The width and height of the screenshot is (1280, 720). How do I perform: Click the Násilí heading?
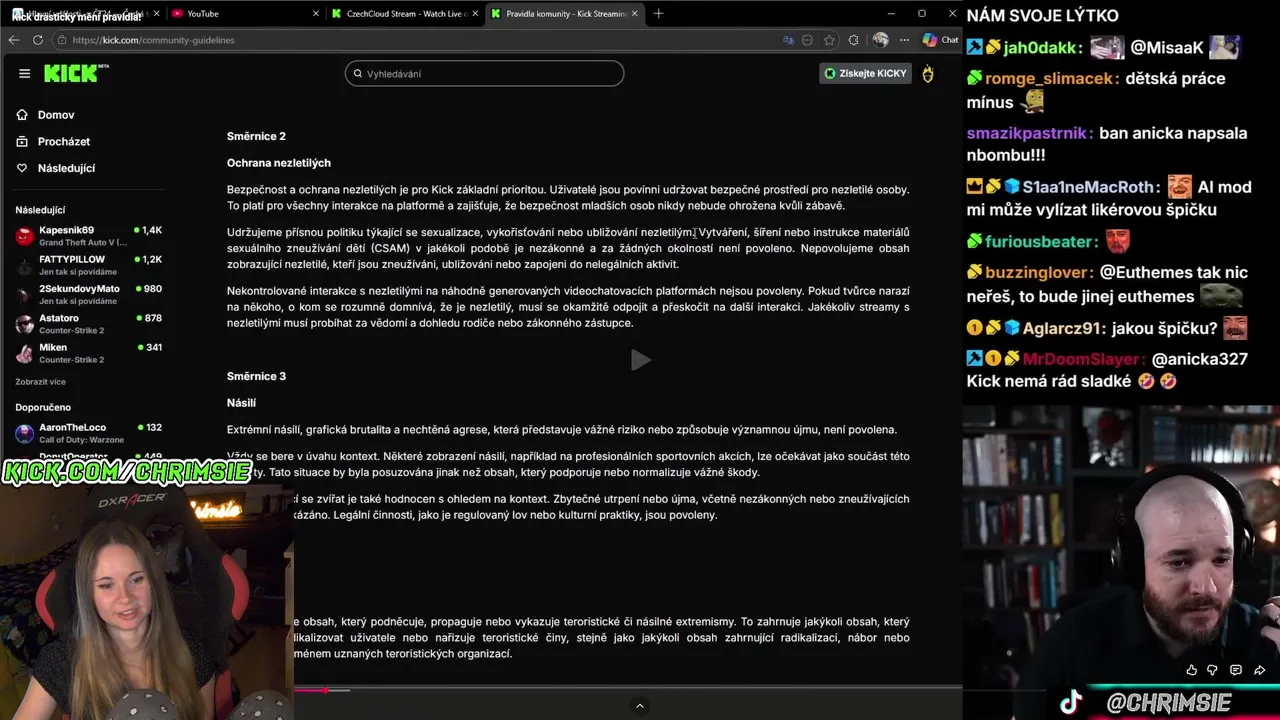(241, 403)
